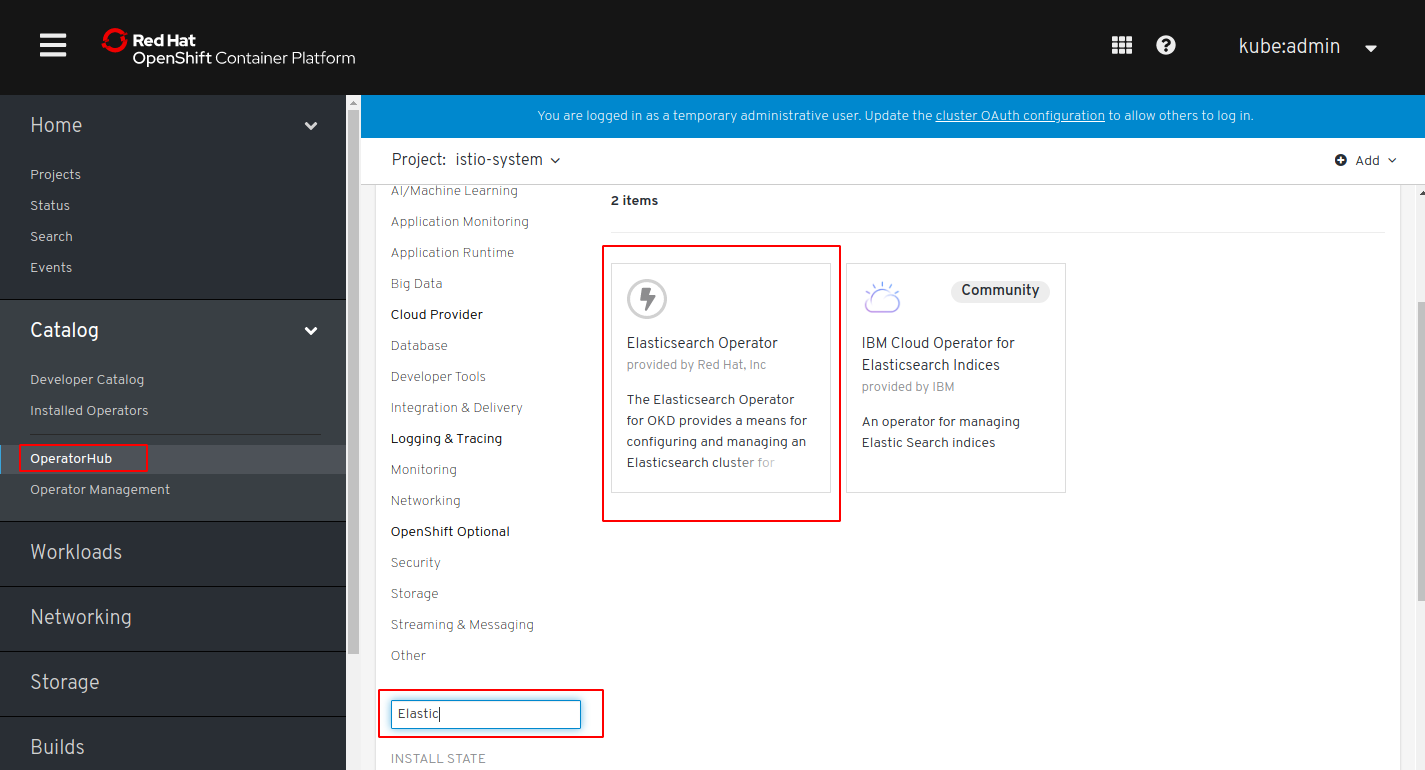Screen dimensions: 1425x770
Task: Click the IBM Cloud Operator cloud icon
Action: click(882, 297)
